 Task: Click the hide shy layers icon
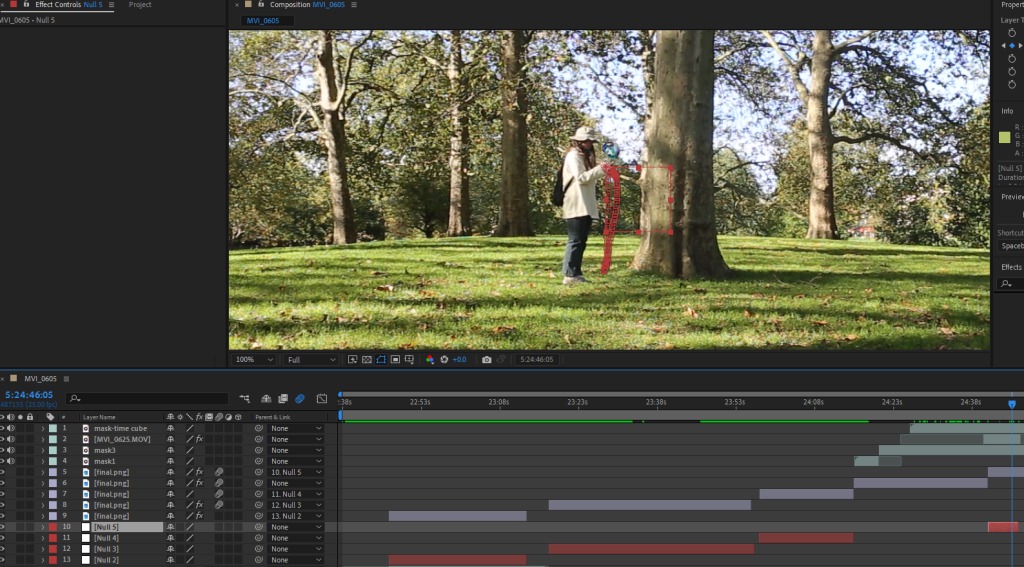tap(266, 398)
